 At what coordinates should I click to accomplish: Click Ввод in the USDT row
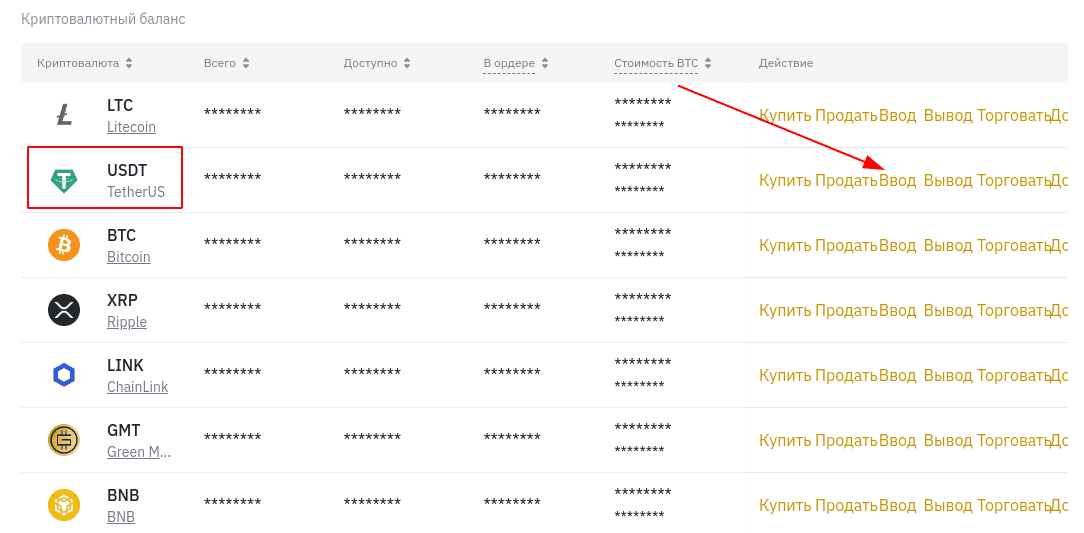(x=897, y=180)
